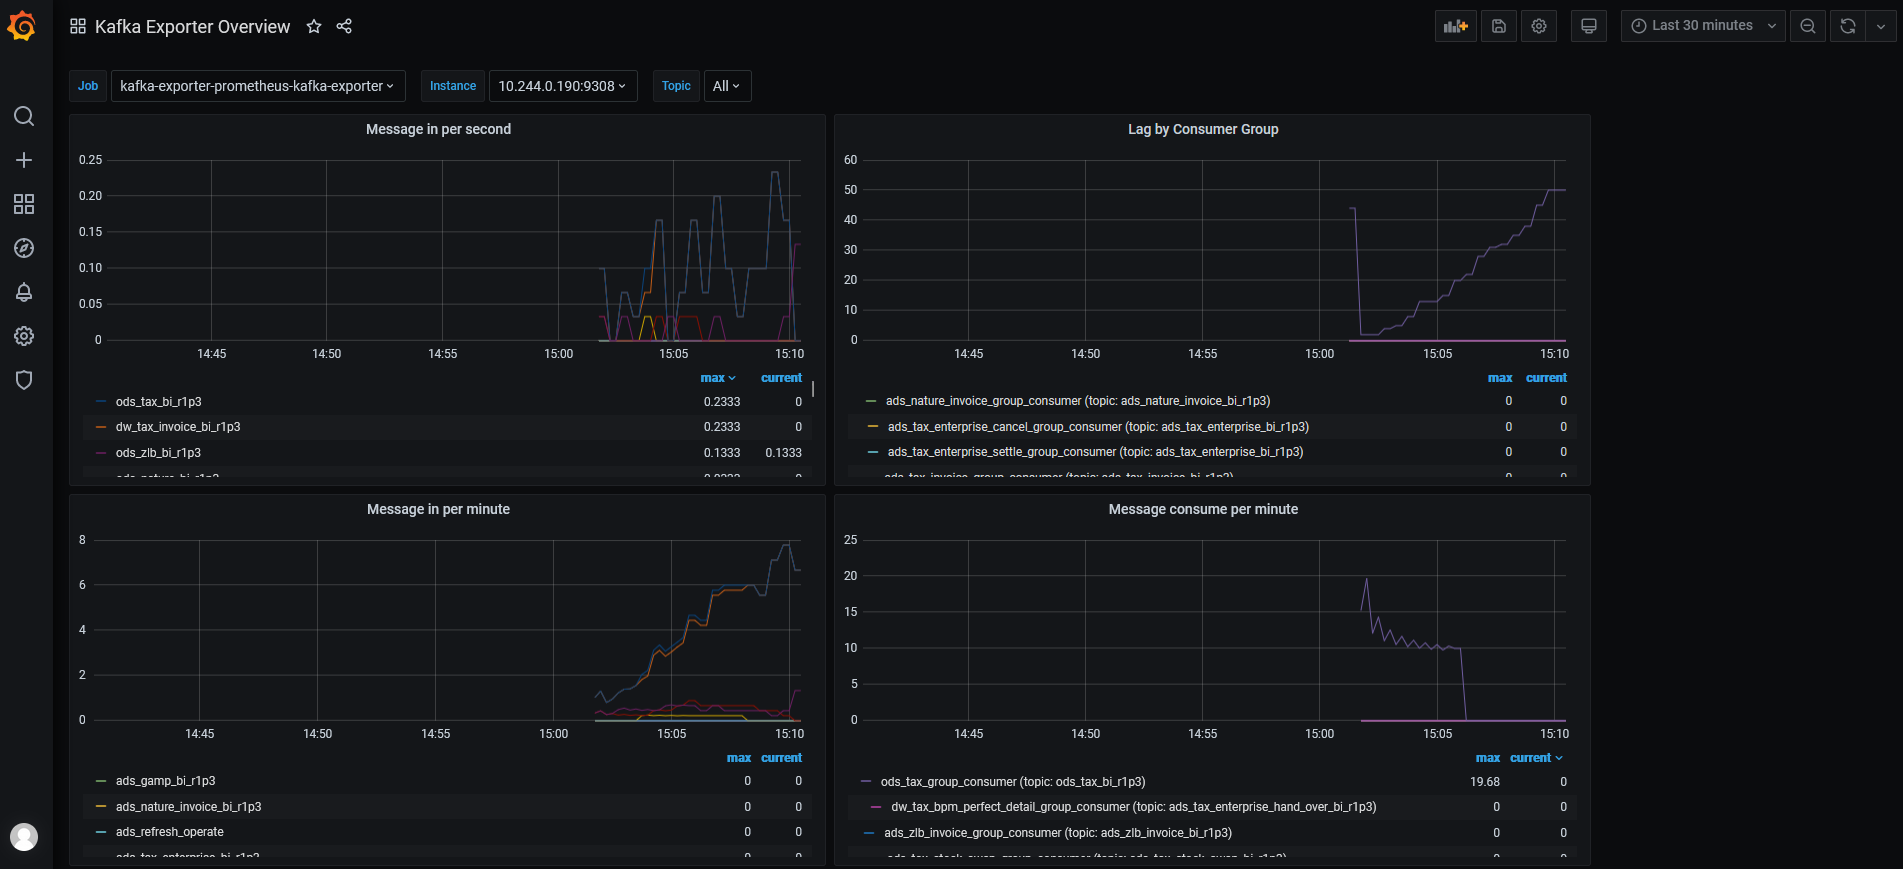Click 19.68 max value in consume legend

[1485, 782]
